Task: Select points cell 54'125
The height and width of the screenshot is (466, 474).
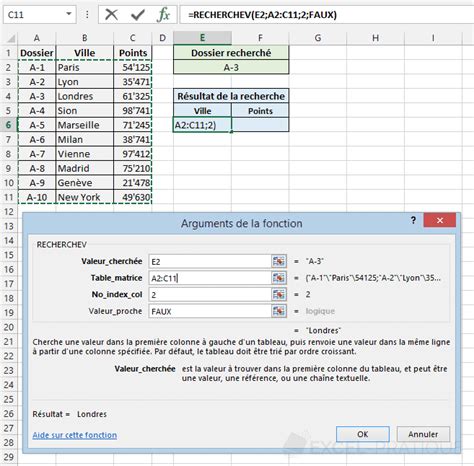Action: [133, 67]
